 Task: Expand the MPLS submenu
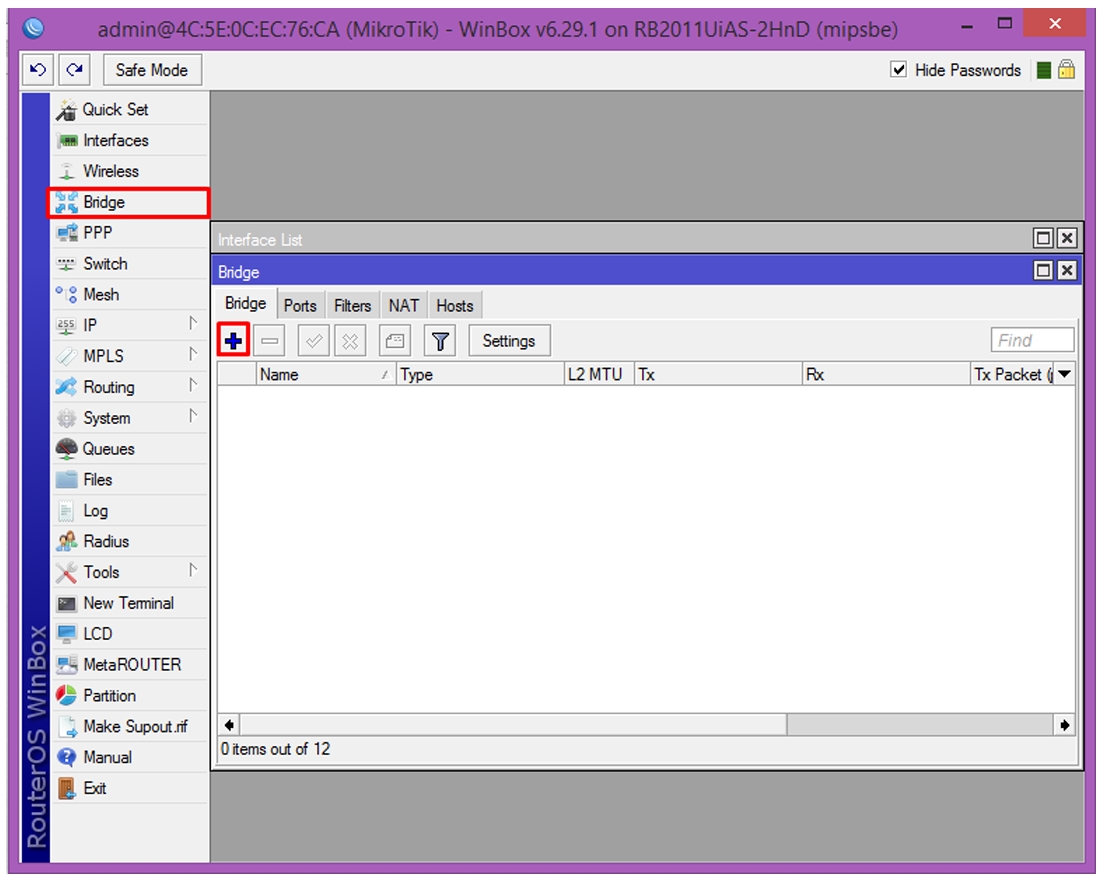[131, 356]
